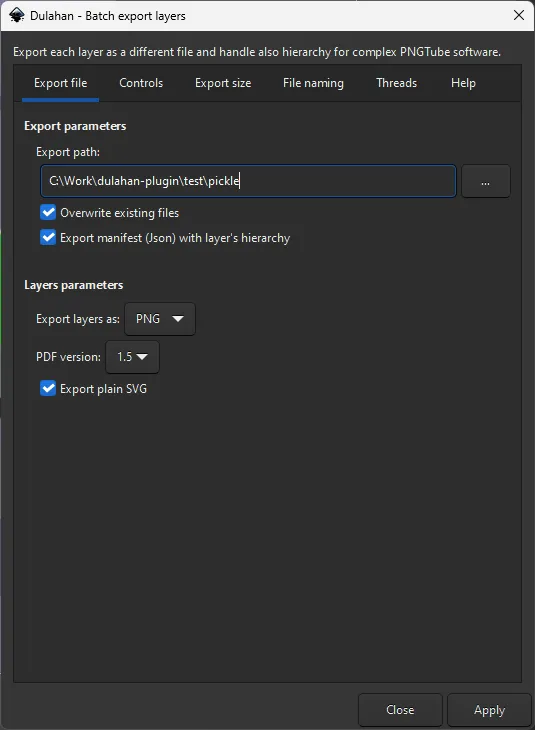Click the dialog description text about PNGTube

pos(257,52)
